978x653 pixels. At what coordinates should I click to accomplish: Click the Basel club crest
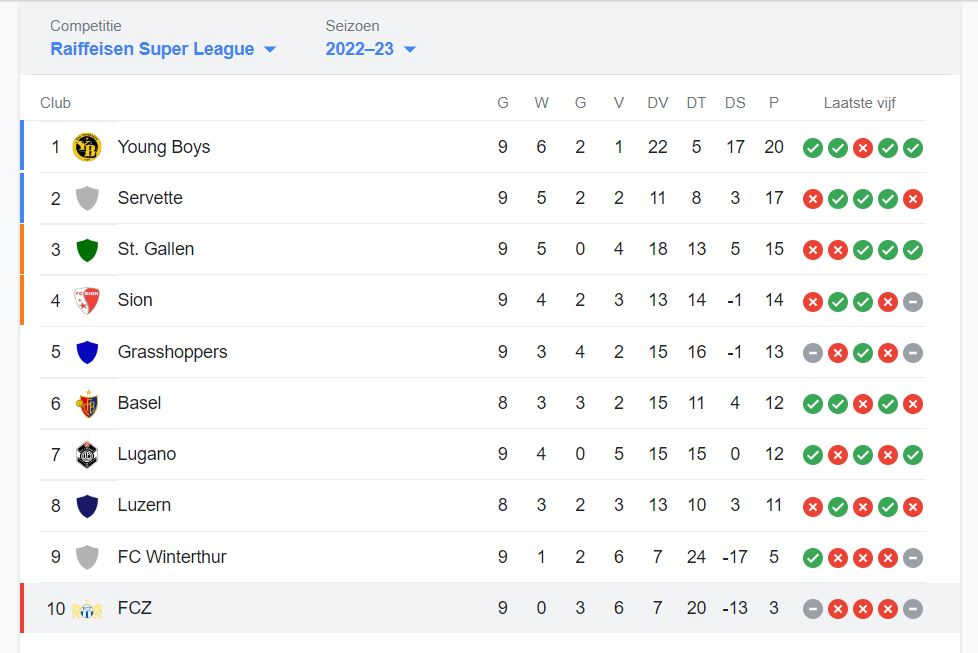pos(87,404)
